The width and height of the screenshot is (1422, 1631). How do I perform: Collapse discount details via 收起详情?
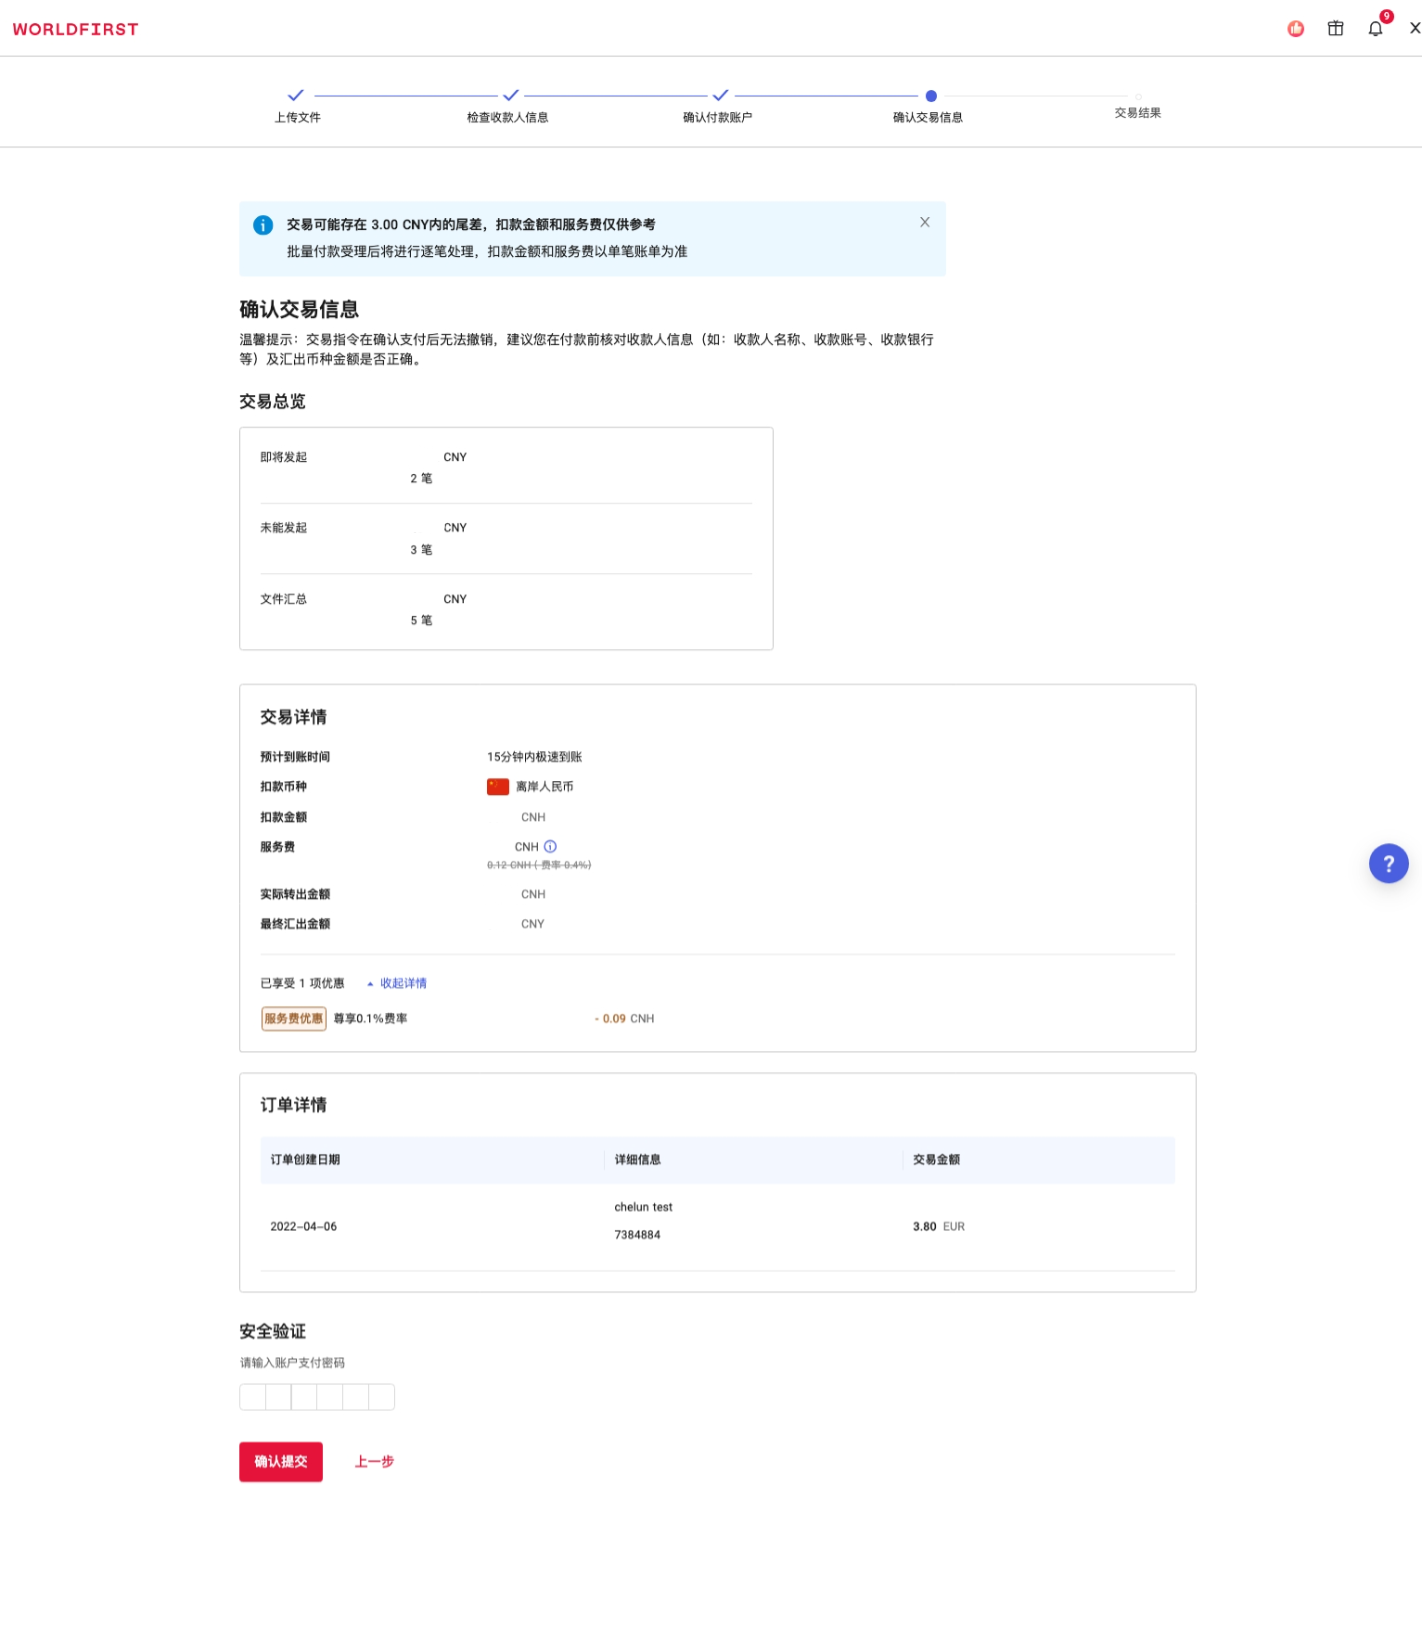[402, 983]
